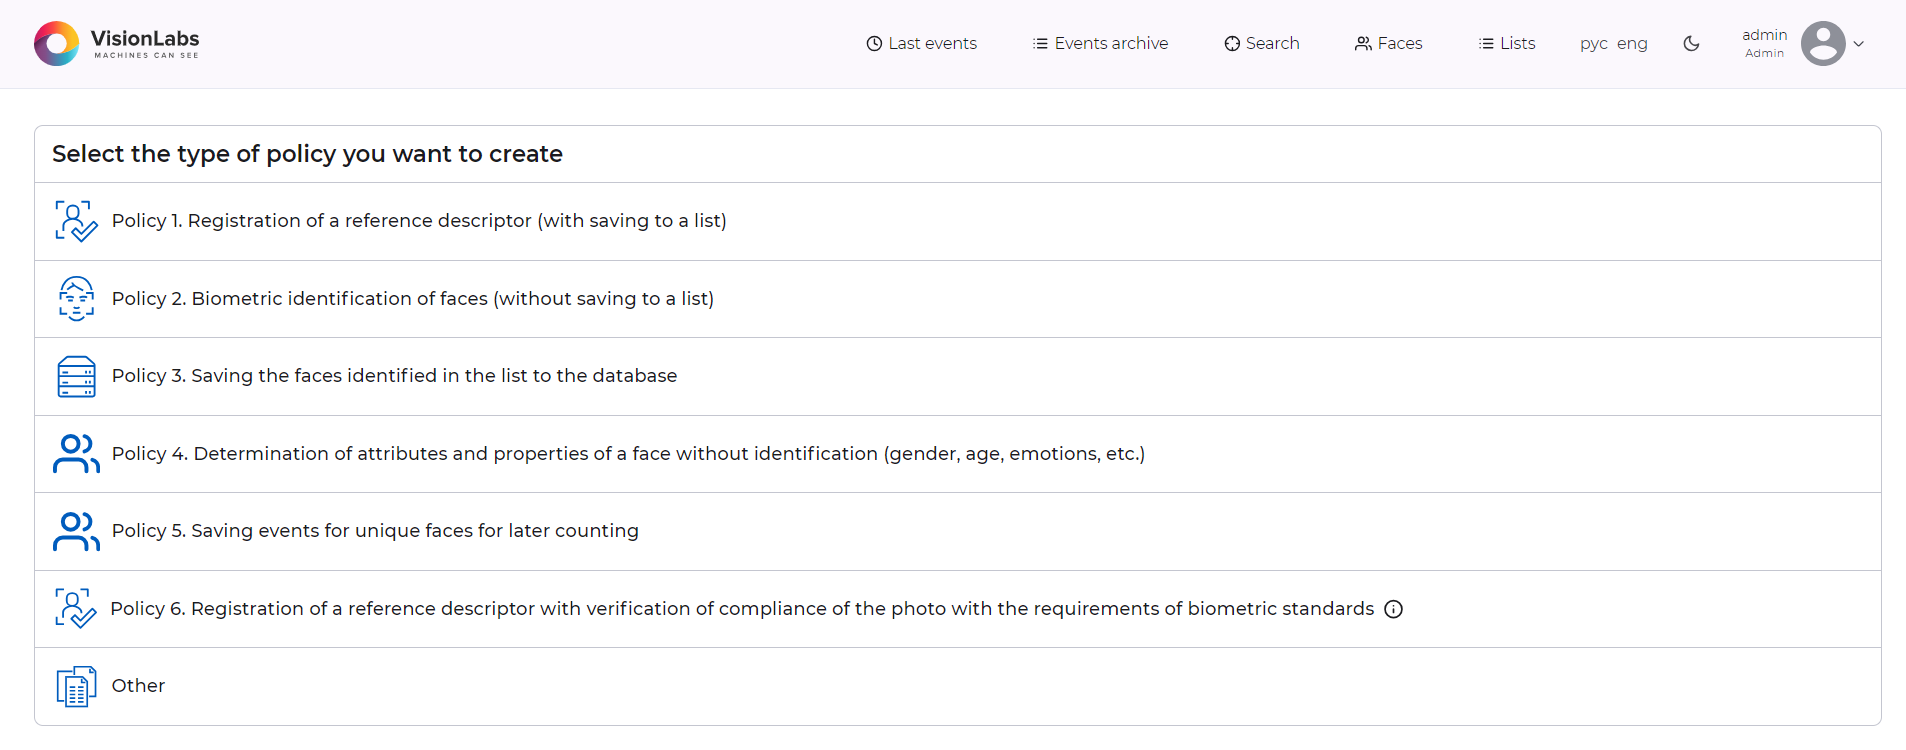Open the user avatar menu
The height and width of the screenshot is (750, 1906).
1824,43
